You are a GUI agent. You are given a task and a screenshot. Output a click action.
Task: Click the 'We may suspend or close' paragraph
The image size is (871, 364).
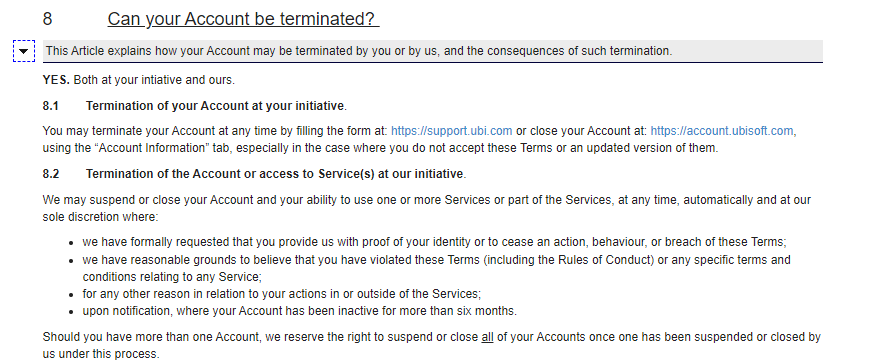427,208
